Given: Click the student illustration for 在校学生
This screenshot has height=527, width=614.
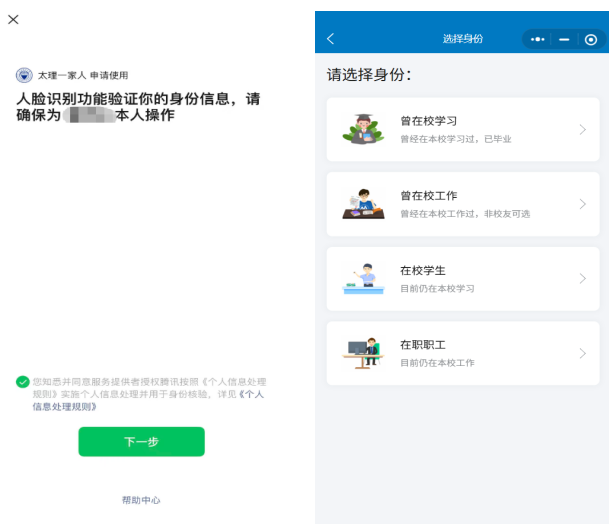Looking at the screenshot, I should 362,279.
